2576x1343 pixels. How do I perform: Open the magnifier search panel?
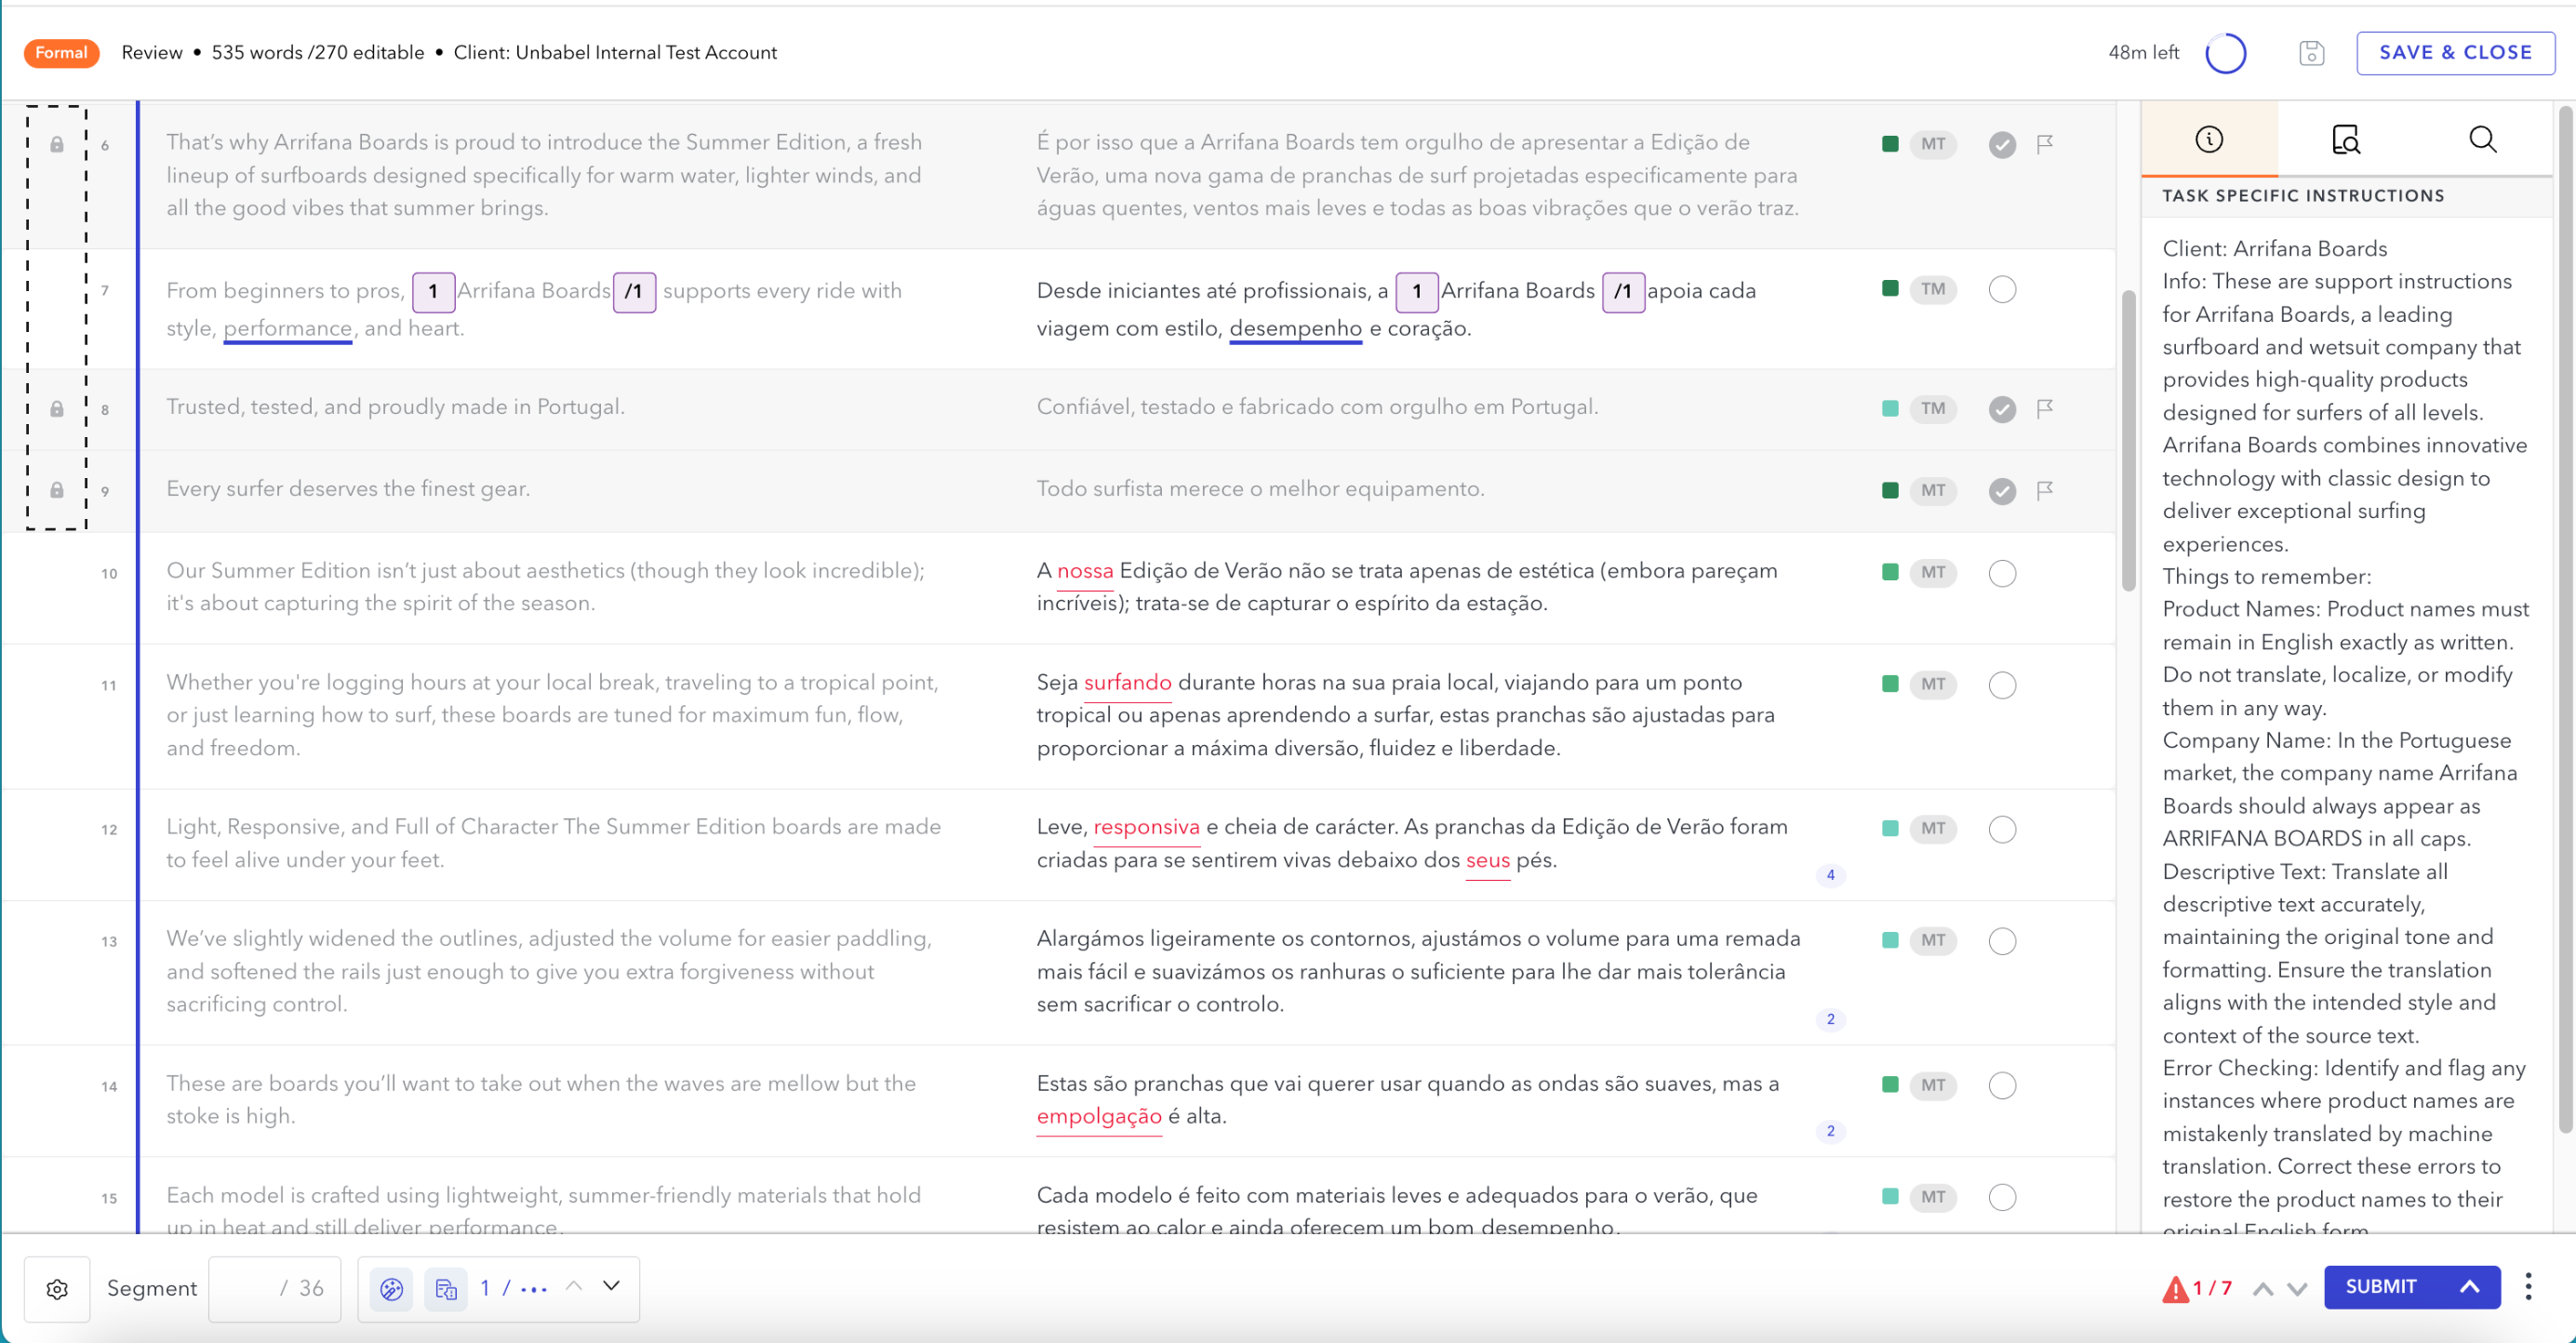pyautogui.click(x=2482, y=139)
